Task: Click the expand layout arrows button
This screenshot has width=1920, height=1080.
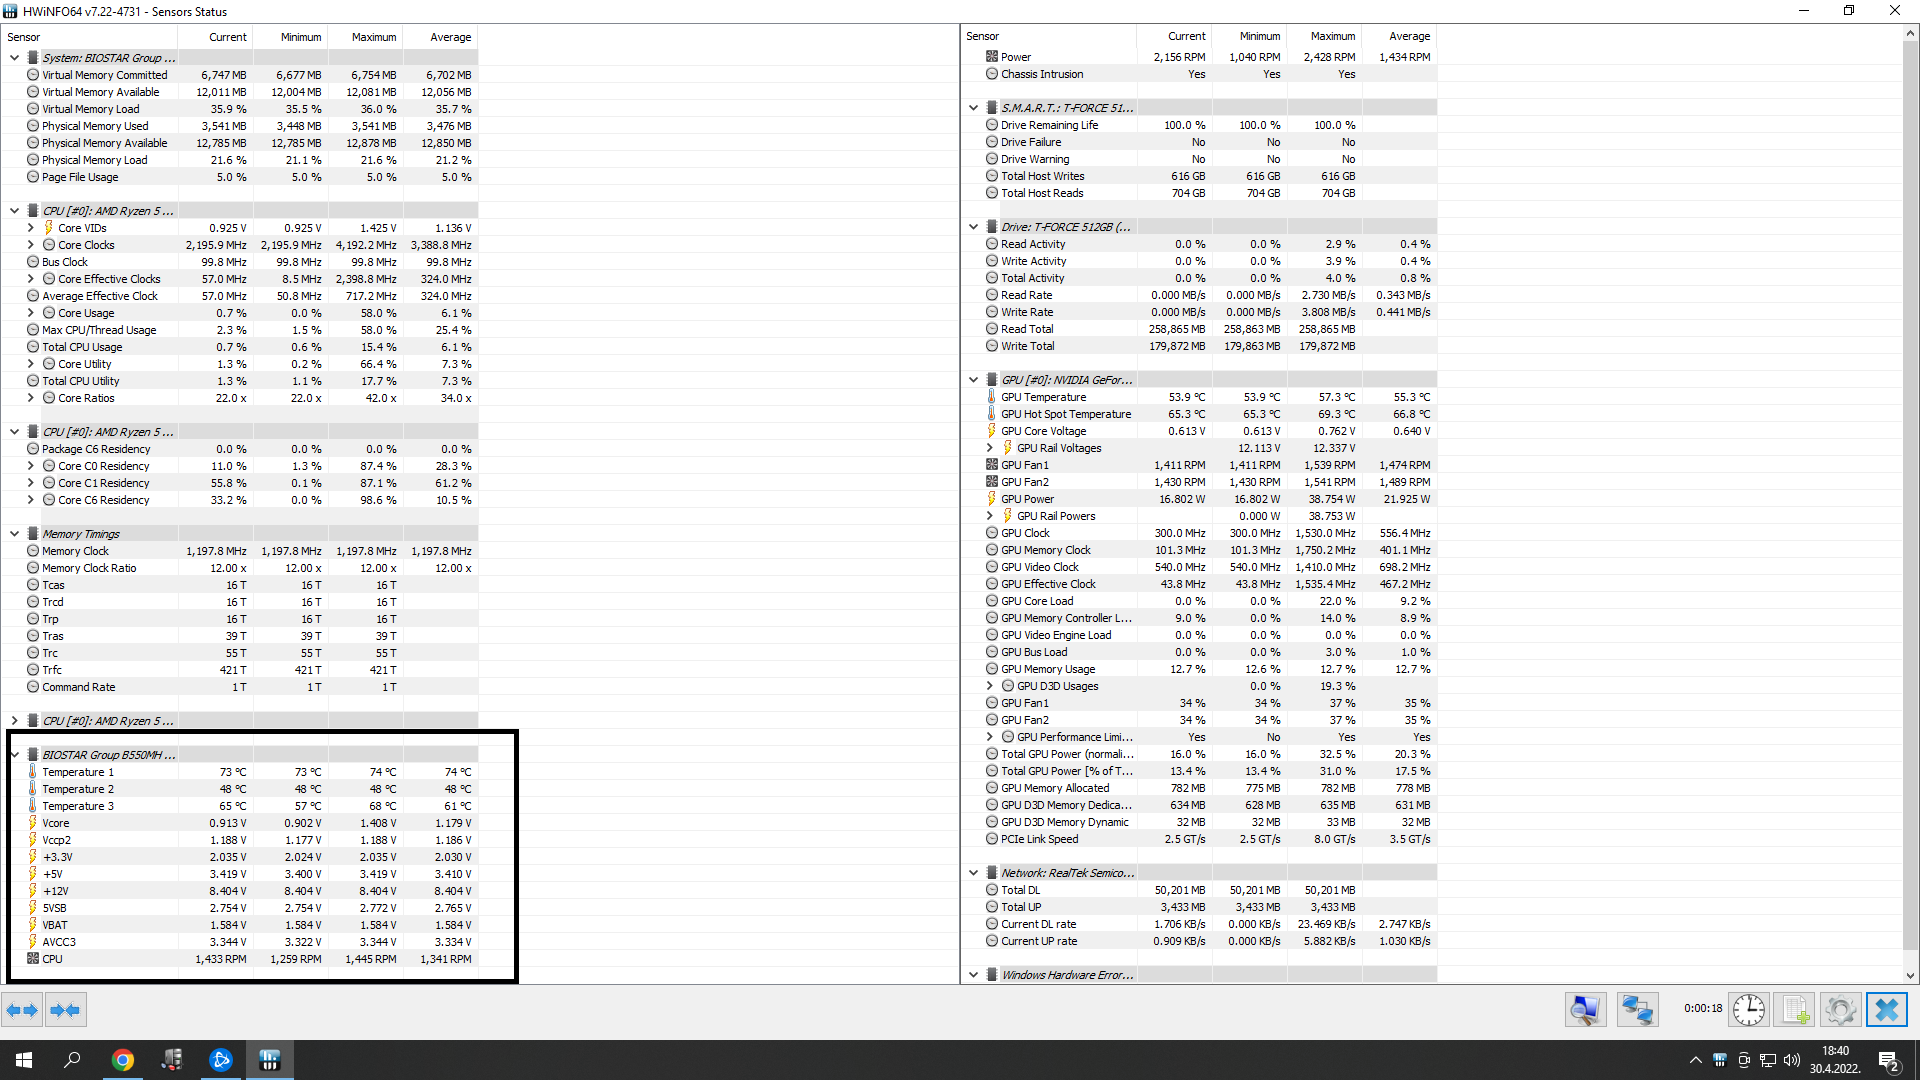Action: [x=22, y=1010]
